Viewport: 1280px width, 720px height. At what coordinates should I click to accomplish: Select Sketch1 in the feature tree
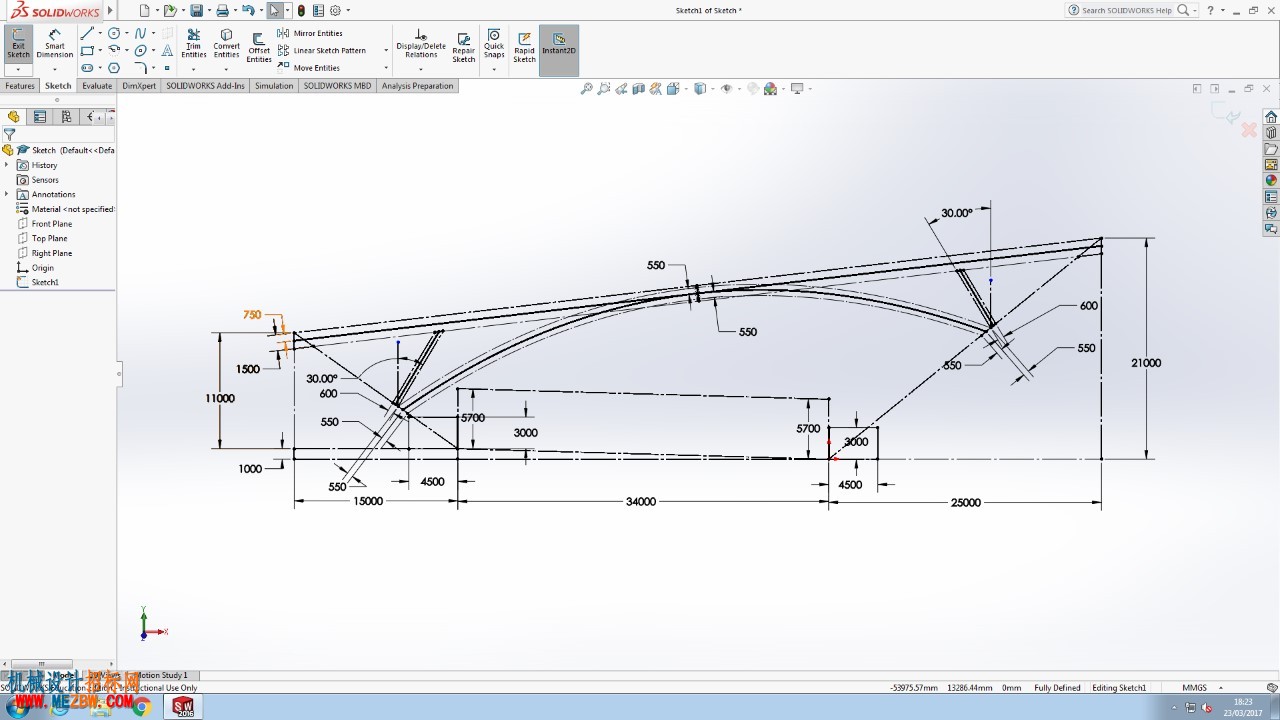pyautogui.click(x=38, y=282)
